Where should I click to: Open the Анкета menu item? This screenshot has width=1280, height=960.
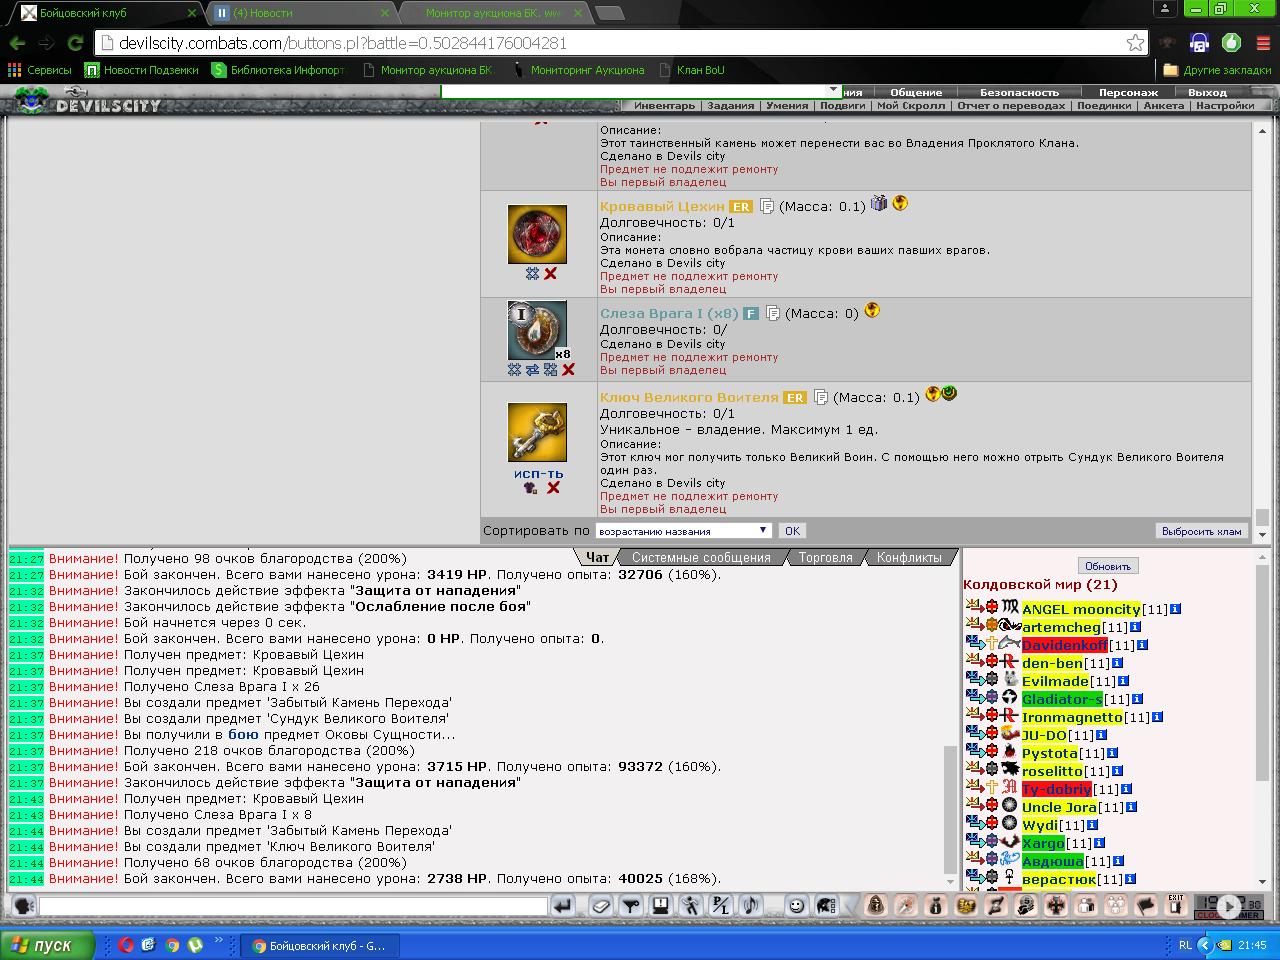(x=1163, y=105)
